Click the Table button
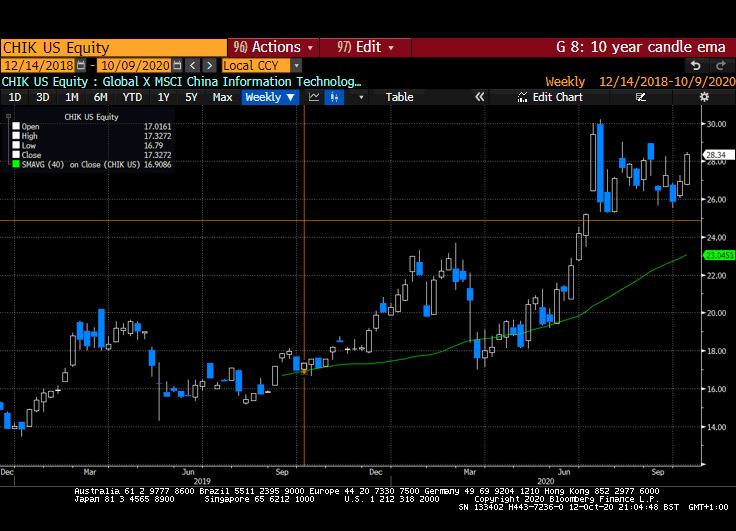The height and width of the screenshot is (531, 736). 399,97
